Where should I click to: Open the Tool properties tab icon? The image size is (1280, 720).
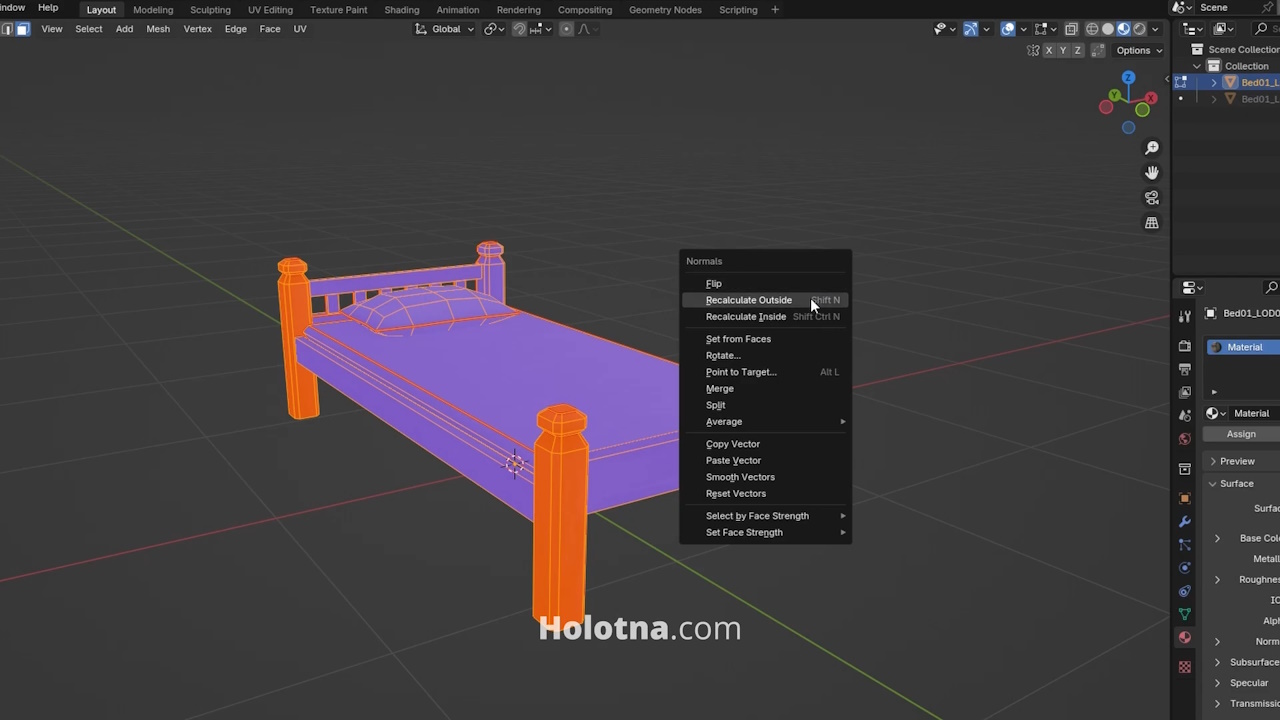point(1185,316)
